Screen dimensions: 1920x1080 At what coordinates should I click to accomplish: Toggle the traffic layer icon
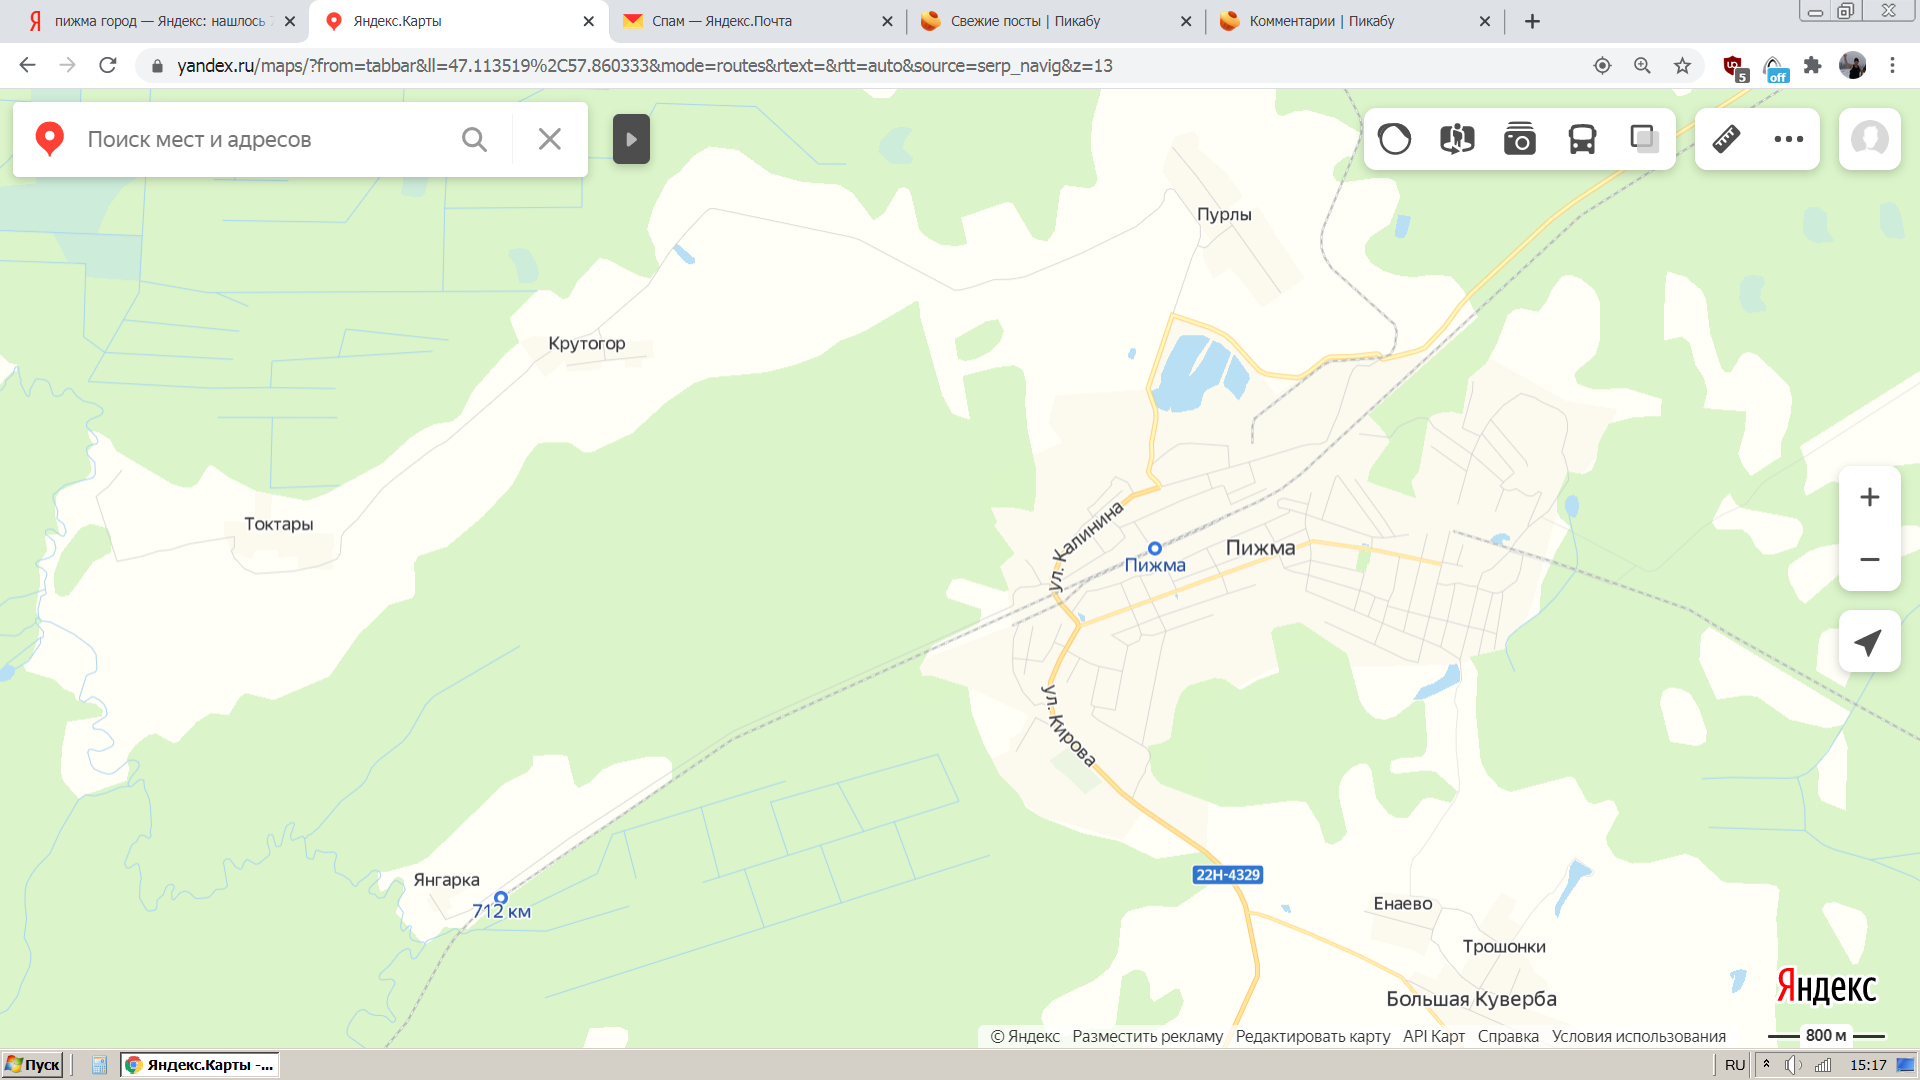coord(1394,139)
